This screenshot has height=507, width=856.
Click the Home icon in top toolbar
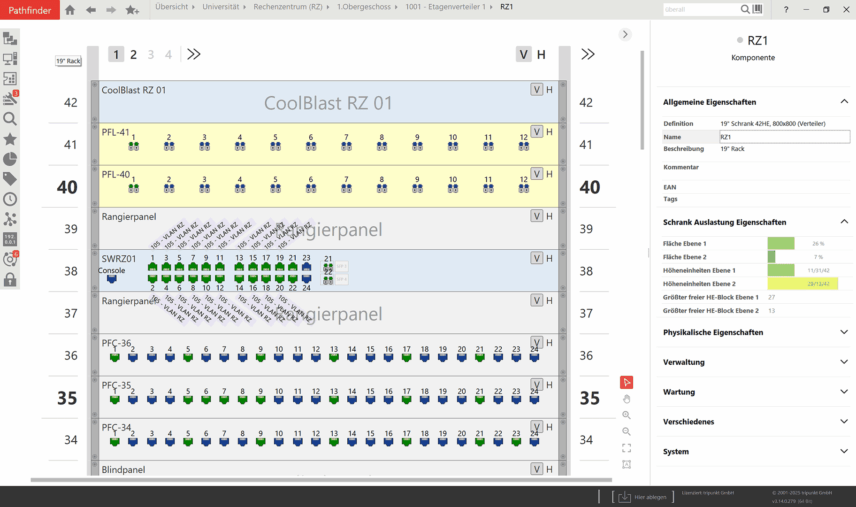pos(69,9)
